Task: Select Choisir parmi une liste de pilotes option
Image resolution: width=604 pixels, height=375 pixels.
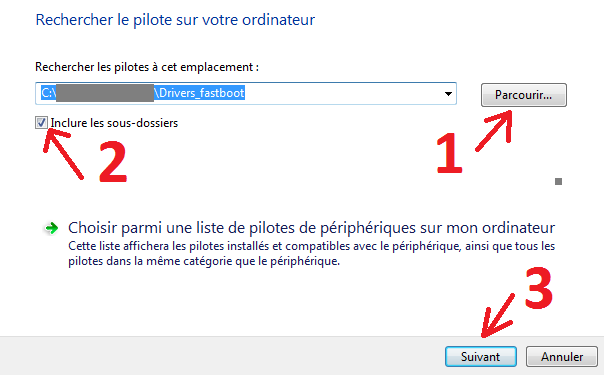Action: 311,228
